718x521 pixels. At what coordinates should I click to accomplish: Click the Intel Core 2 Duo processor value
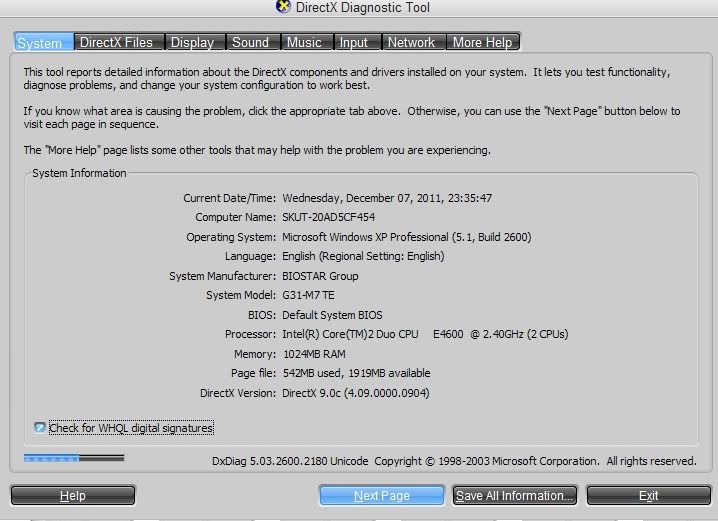click(x=425, y=334)
